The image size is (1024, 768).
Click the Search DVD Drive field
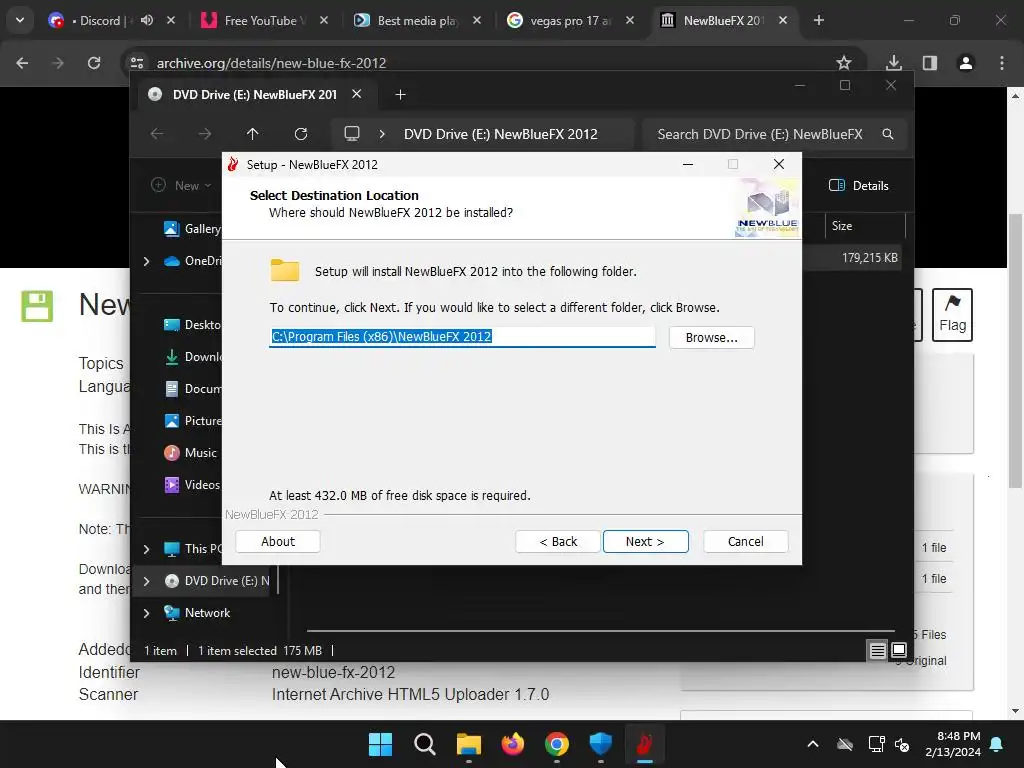(775, 134)
